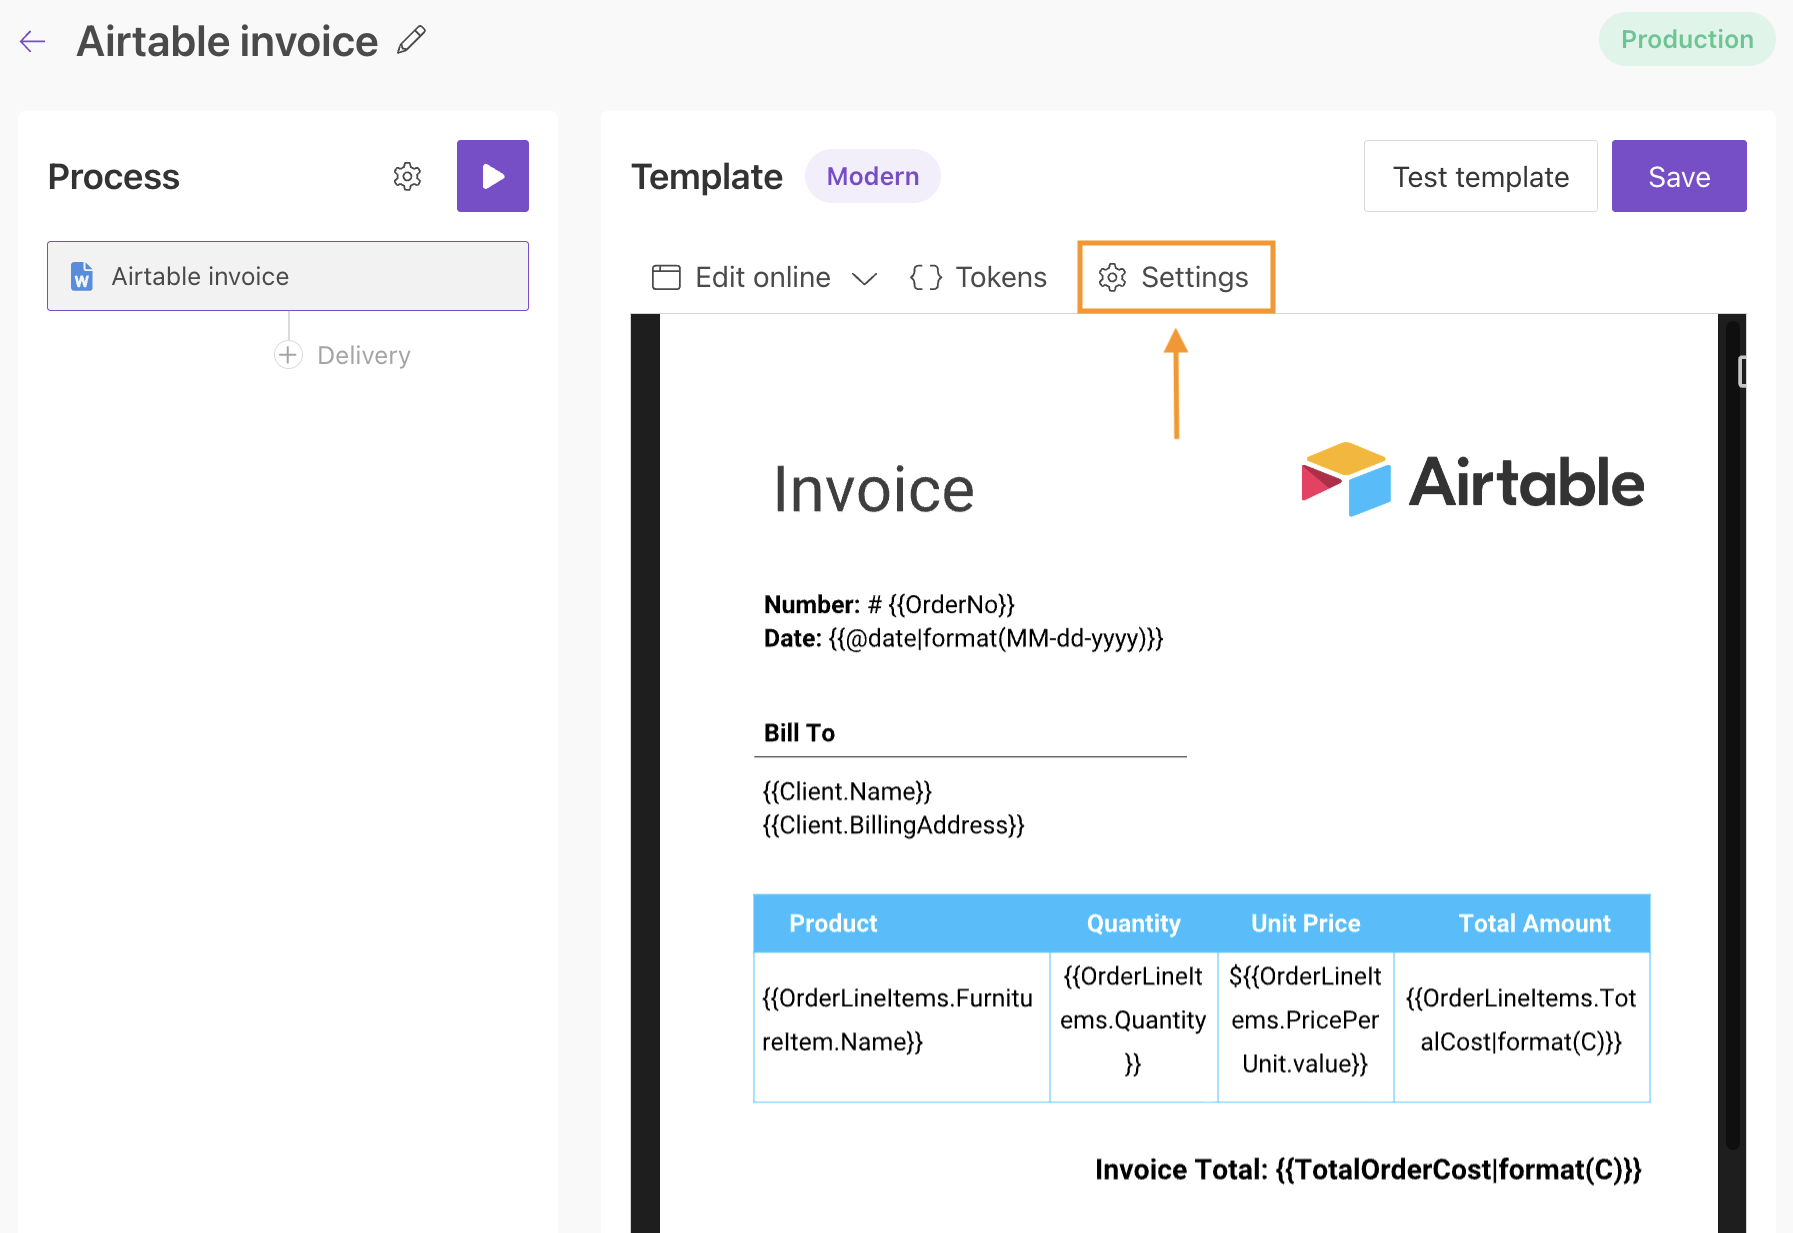Click the Production status badge
Viewport: 1793px width, 1233px height.
pyautogui.click(x=1686, y=40)
